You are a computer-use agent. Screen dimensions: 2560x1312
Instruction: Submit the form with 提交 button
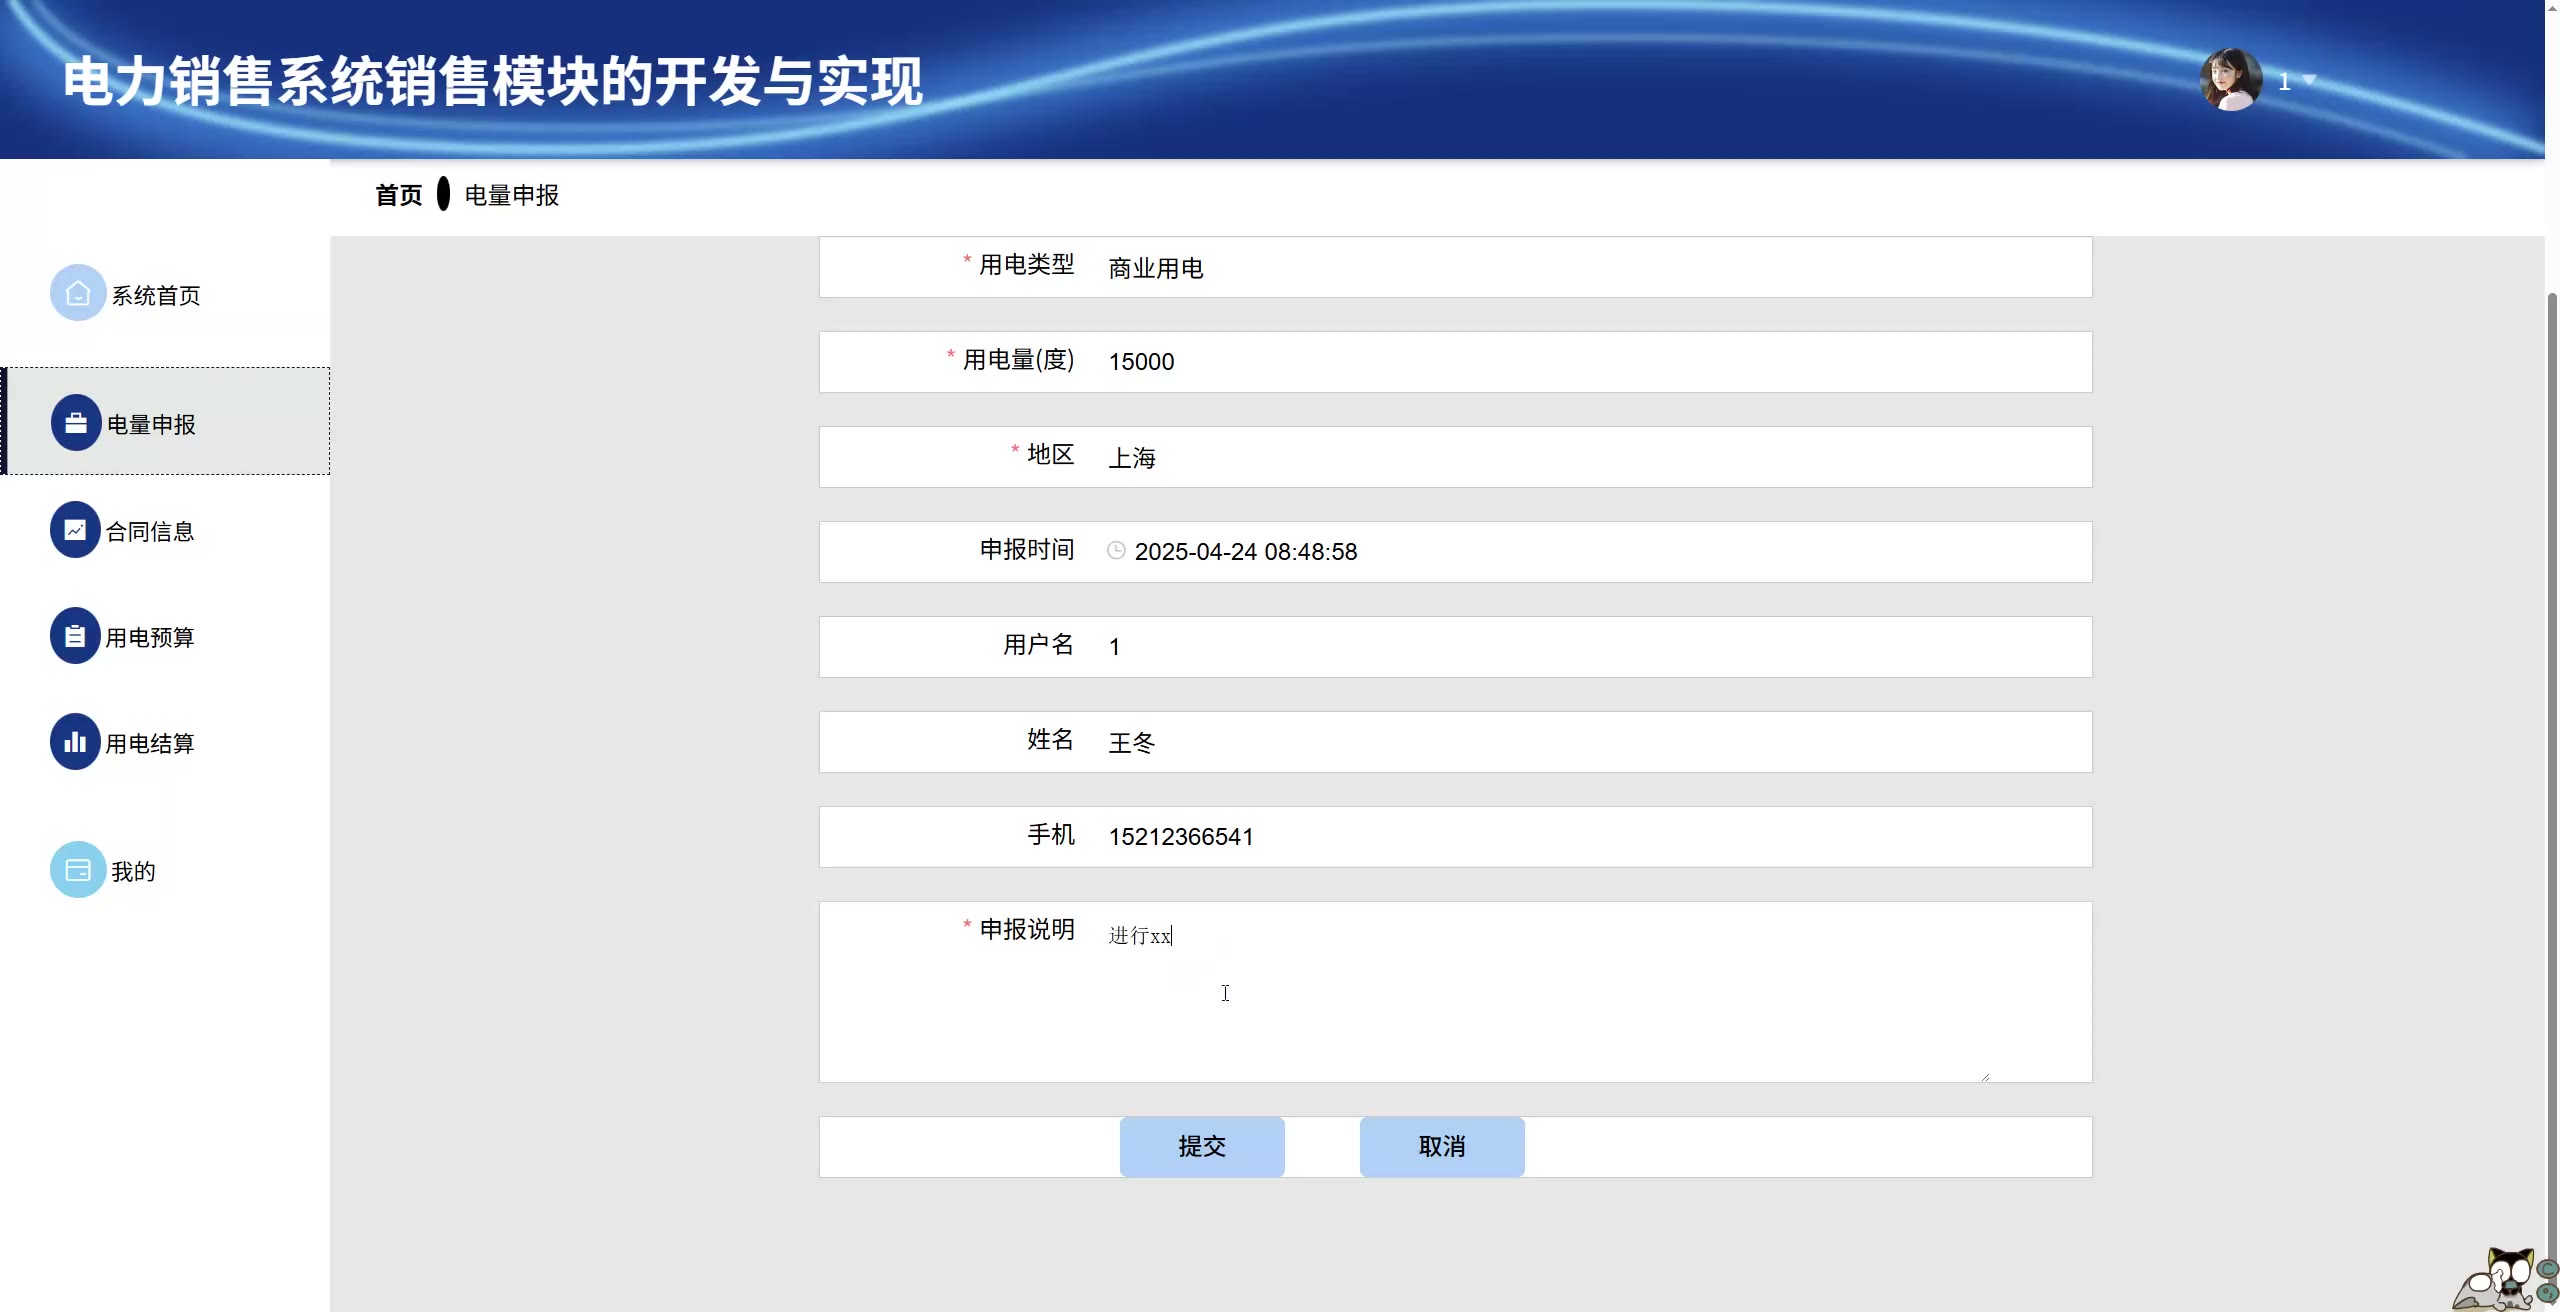click(1202, 1147)
